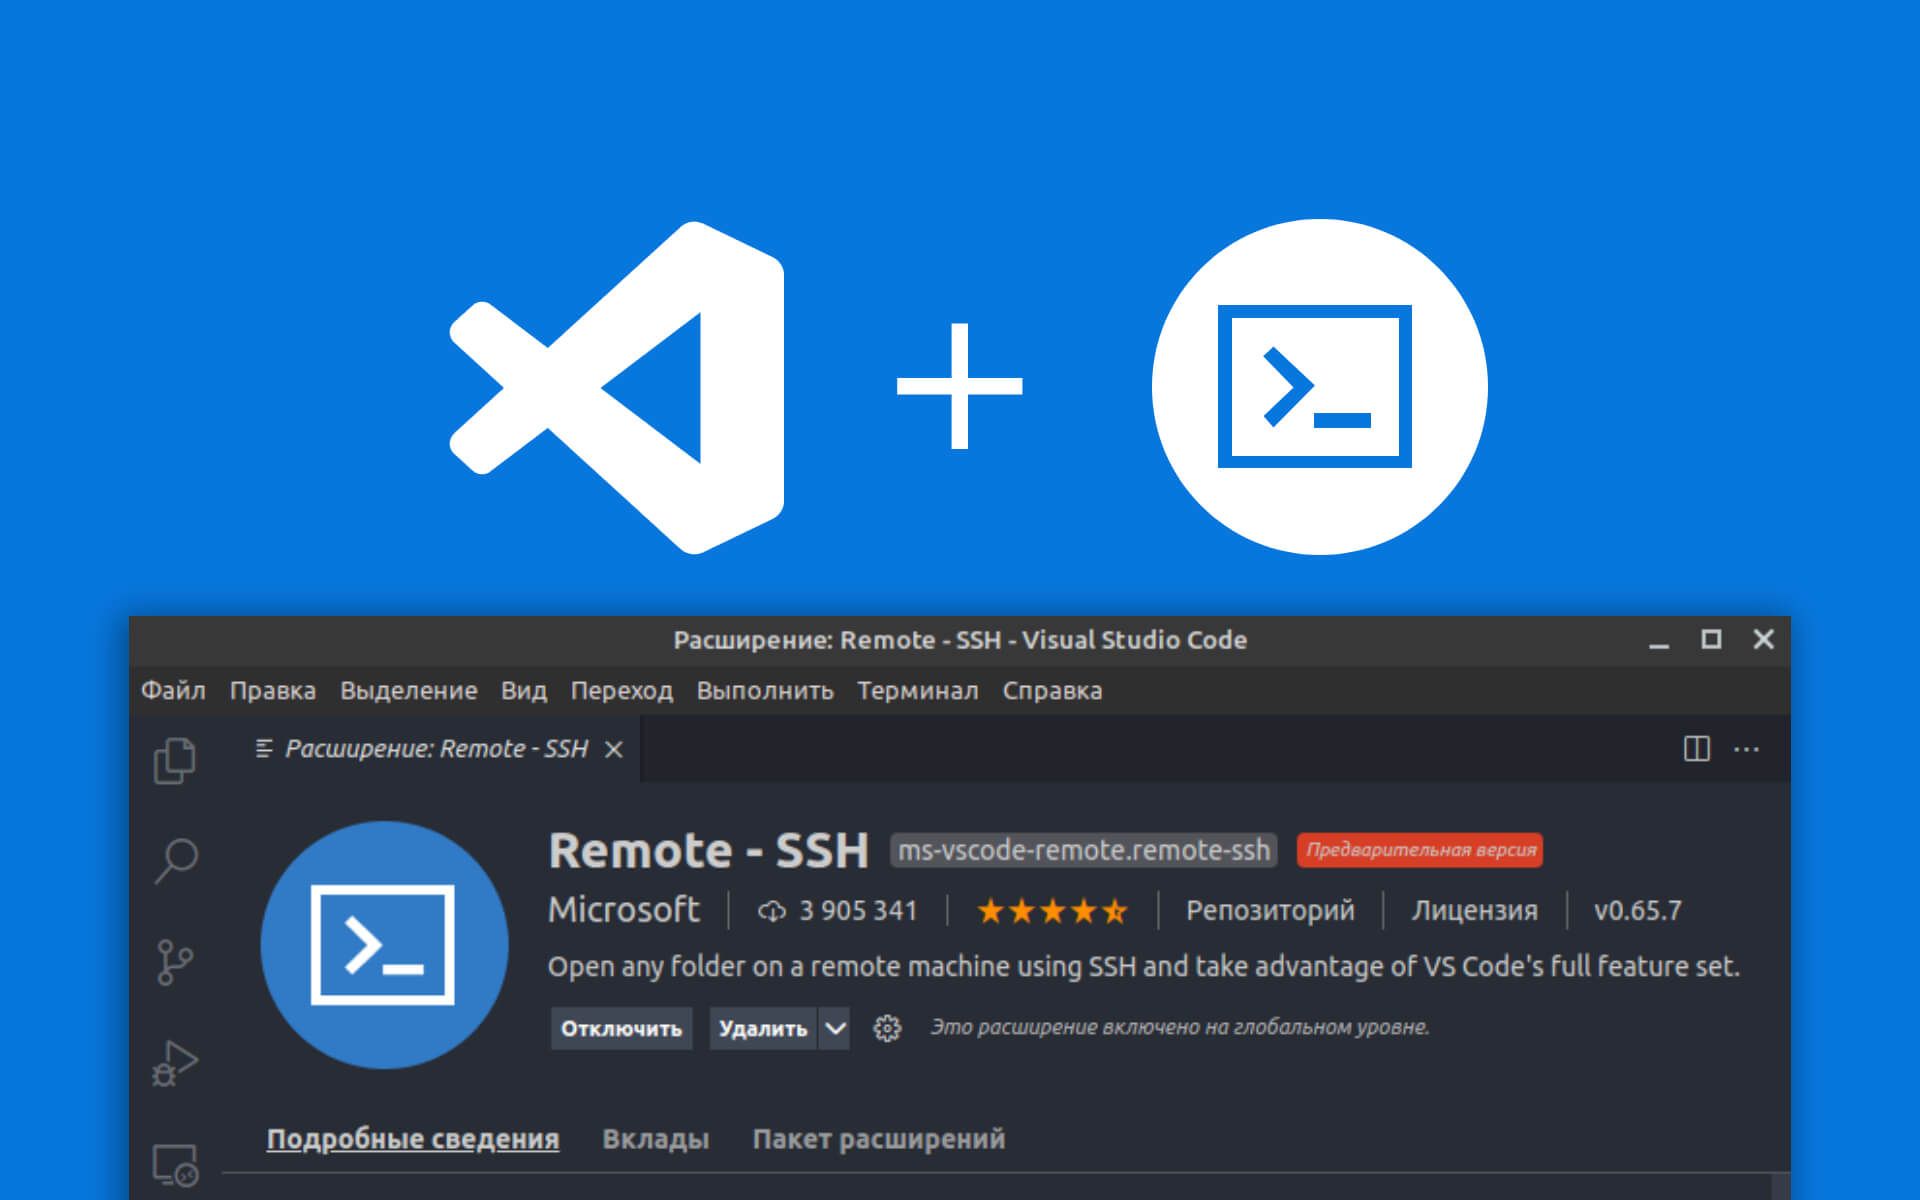Open the Терминал menu
This screenshot has width=1920, height=1200.
(x=918, y=691)
